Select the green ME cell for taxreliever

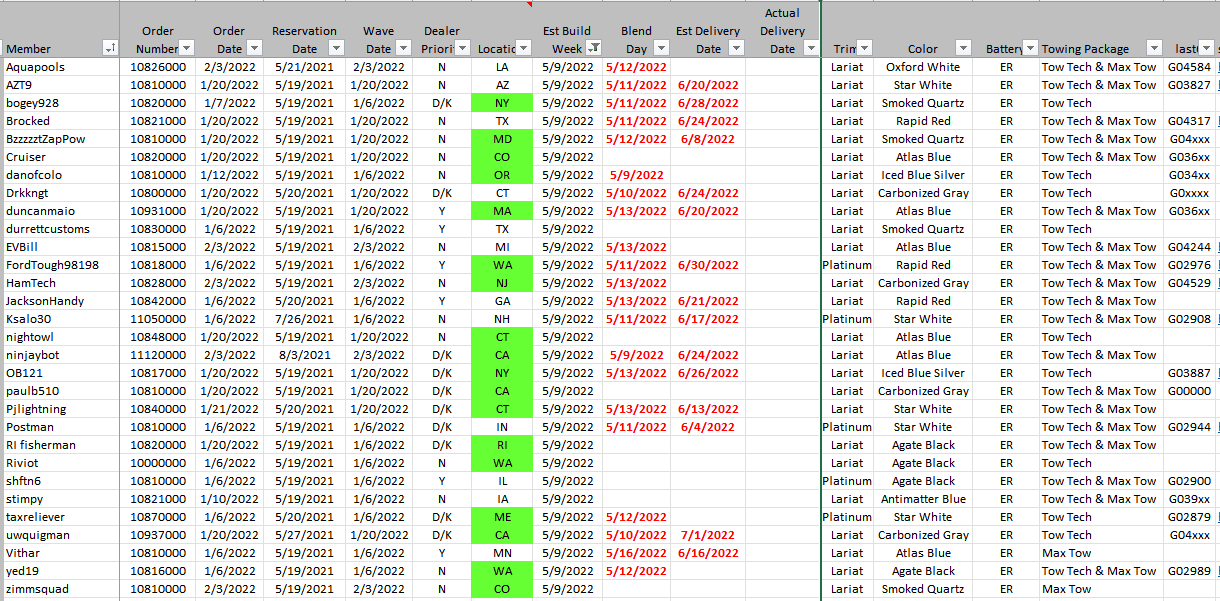[502, 517]
